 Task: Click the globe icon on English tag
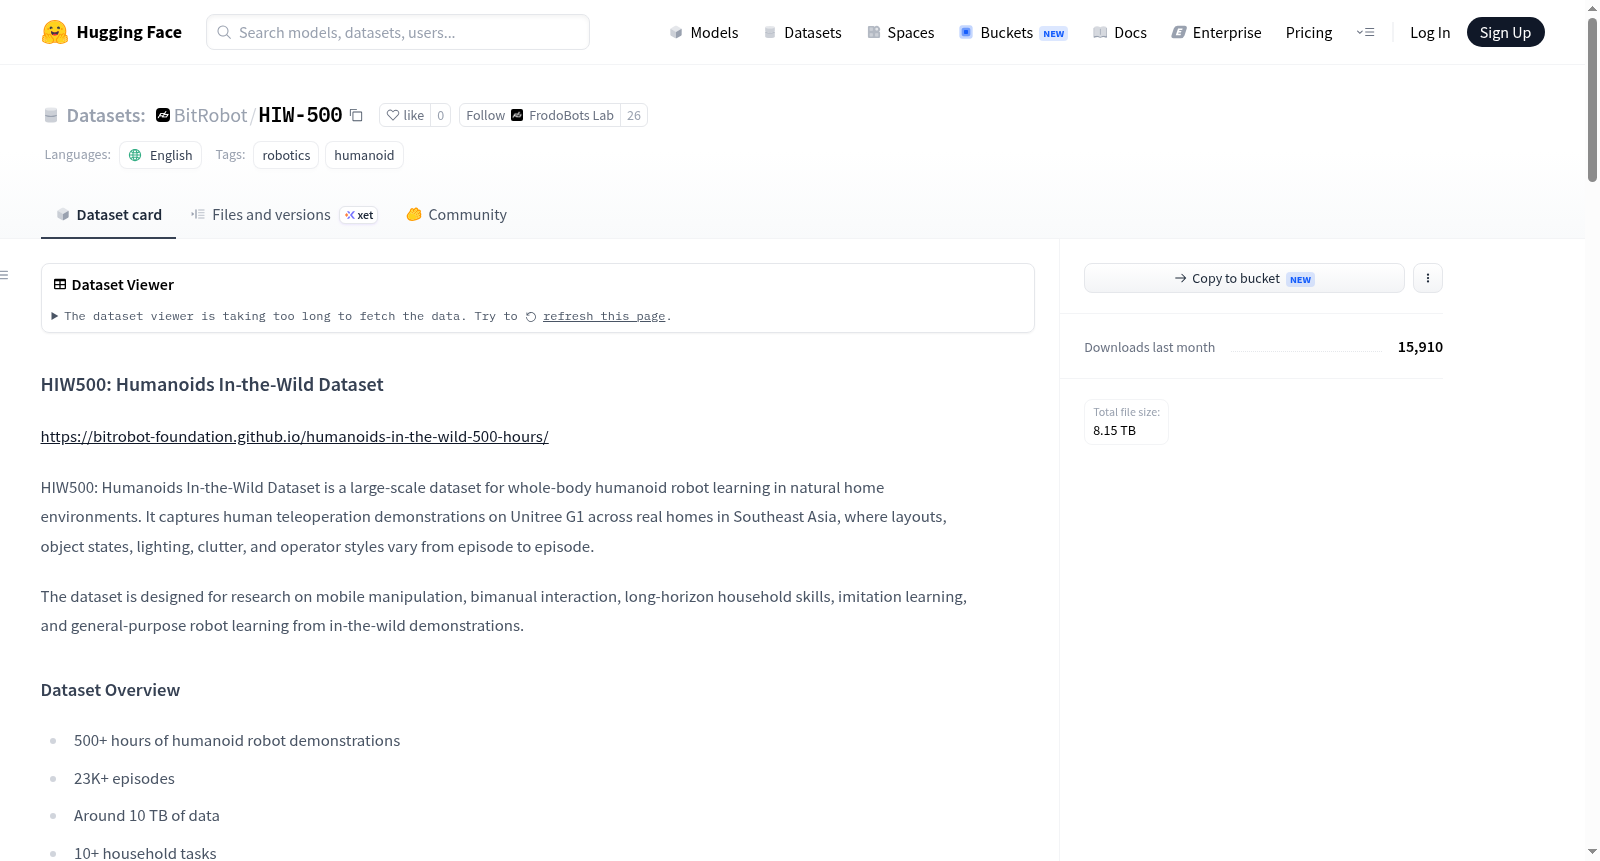coord(135,155)
